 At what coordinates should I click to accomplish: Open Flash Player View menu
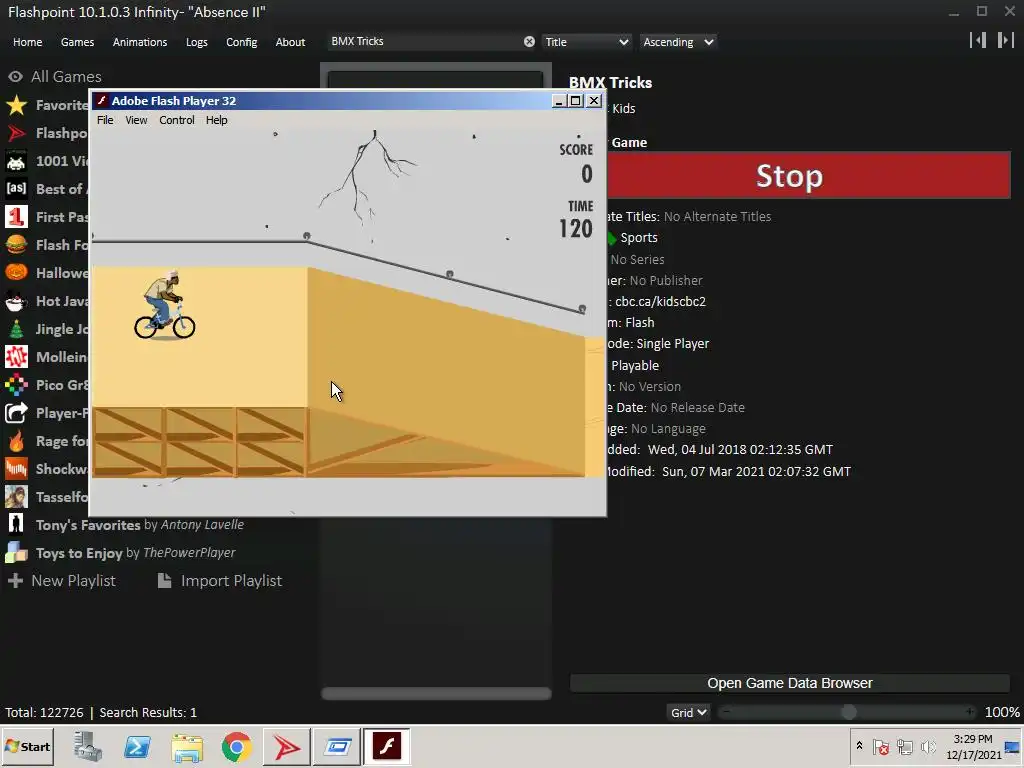click(x=136, y=120)
